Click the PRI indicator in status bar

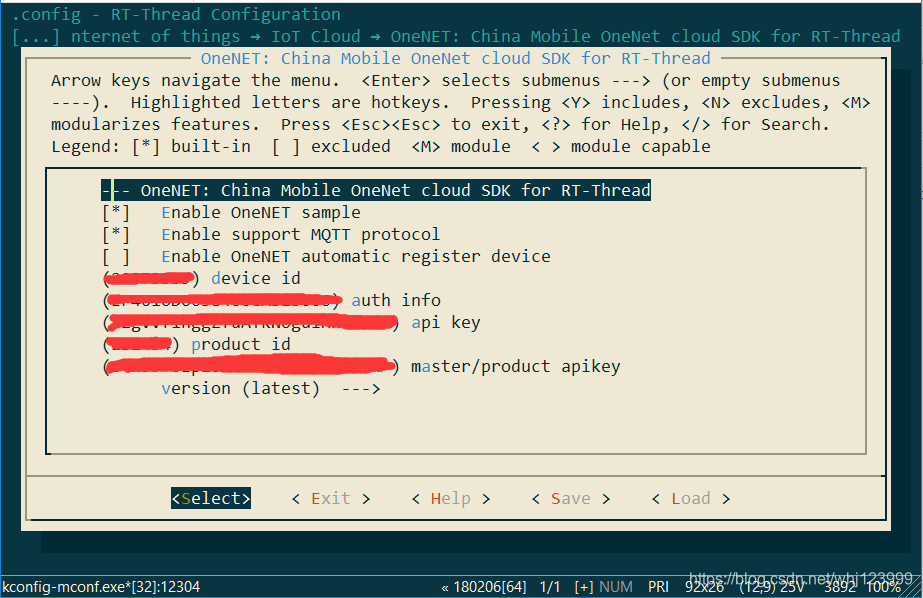658,587
